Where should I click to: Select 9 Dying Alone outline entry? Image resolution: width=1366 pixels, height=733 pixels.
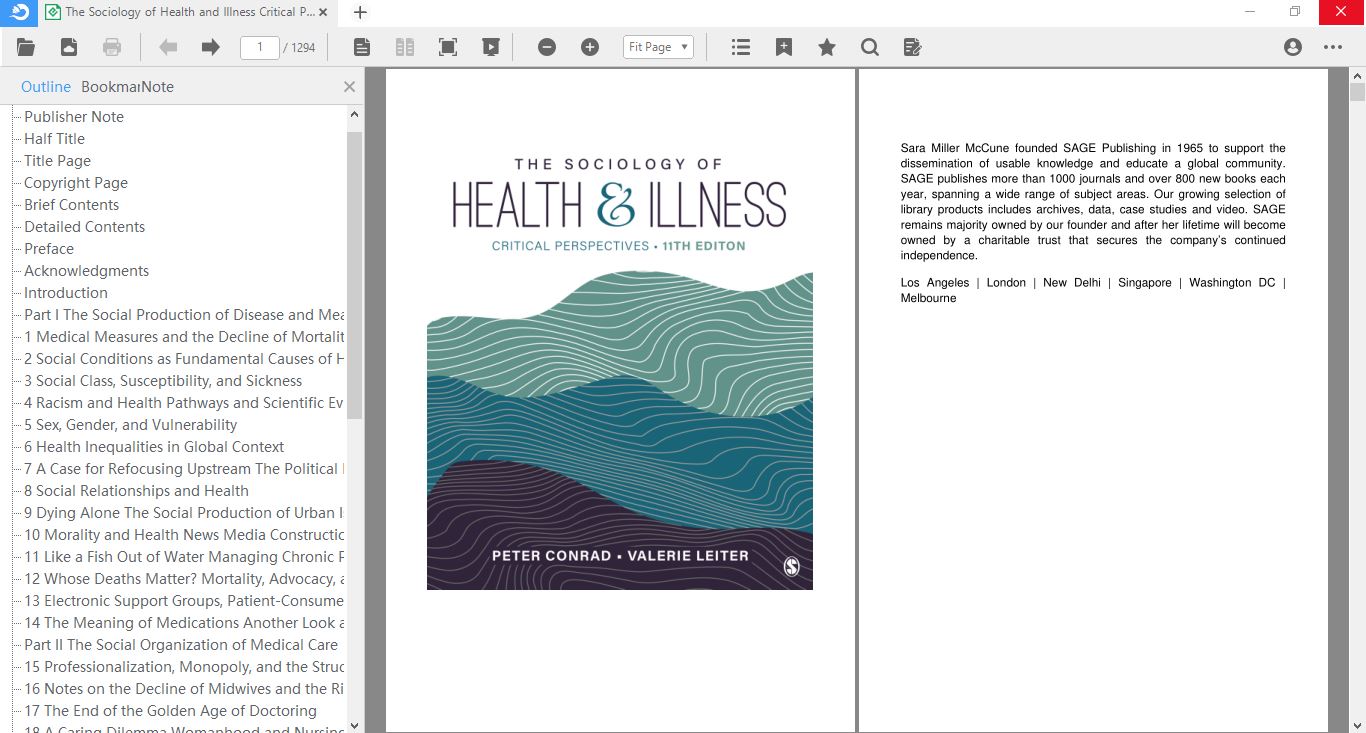tap(184, 513)
